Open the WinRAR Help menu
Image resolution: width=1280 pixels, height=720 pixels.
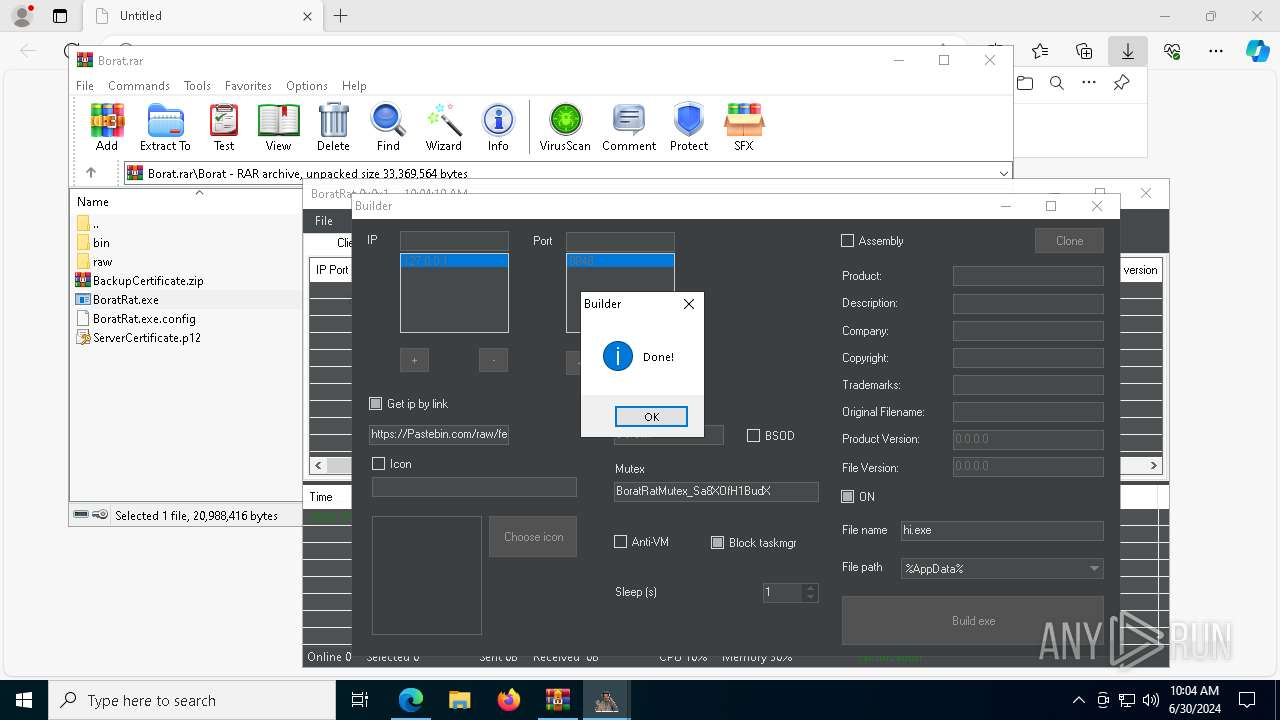(x=354, y=86)
